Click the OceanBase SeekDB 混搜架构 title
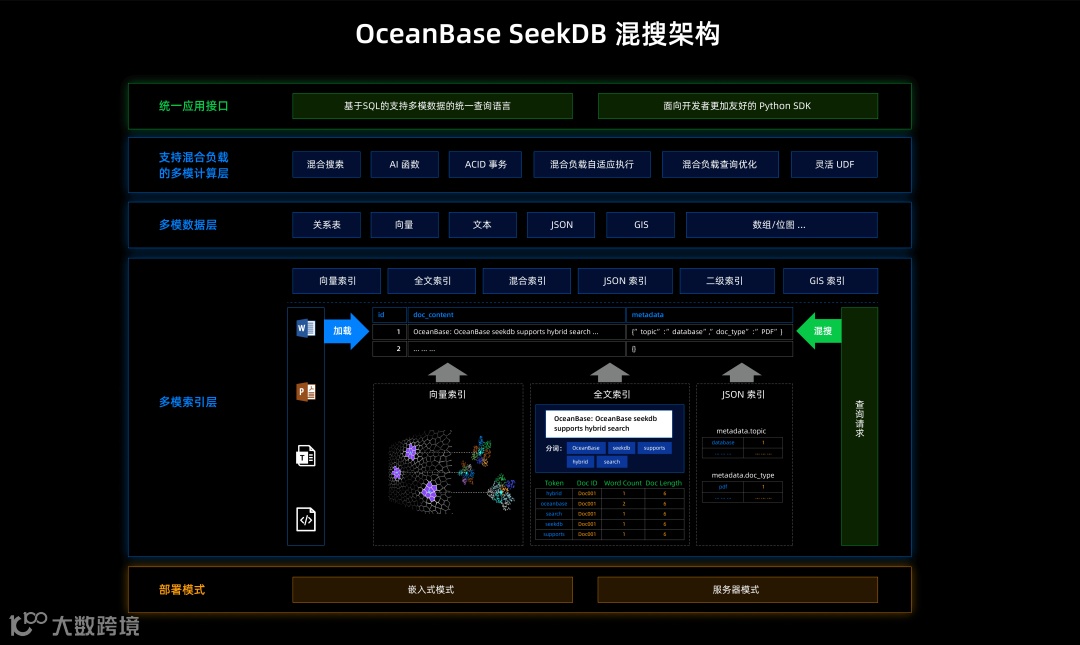Screen dimensions: 1080x645 [x=538, y=34]
